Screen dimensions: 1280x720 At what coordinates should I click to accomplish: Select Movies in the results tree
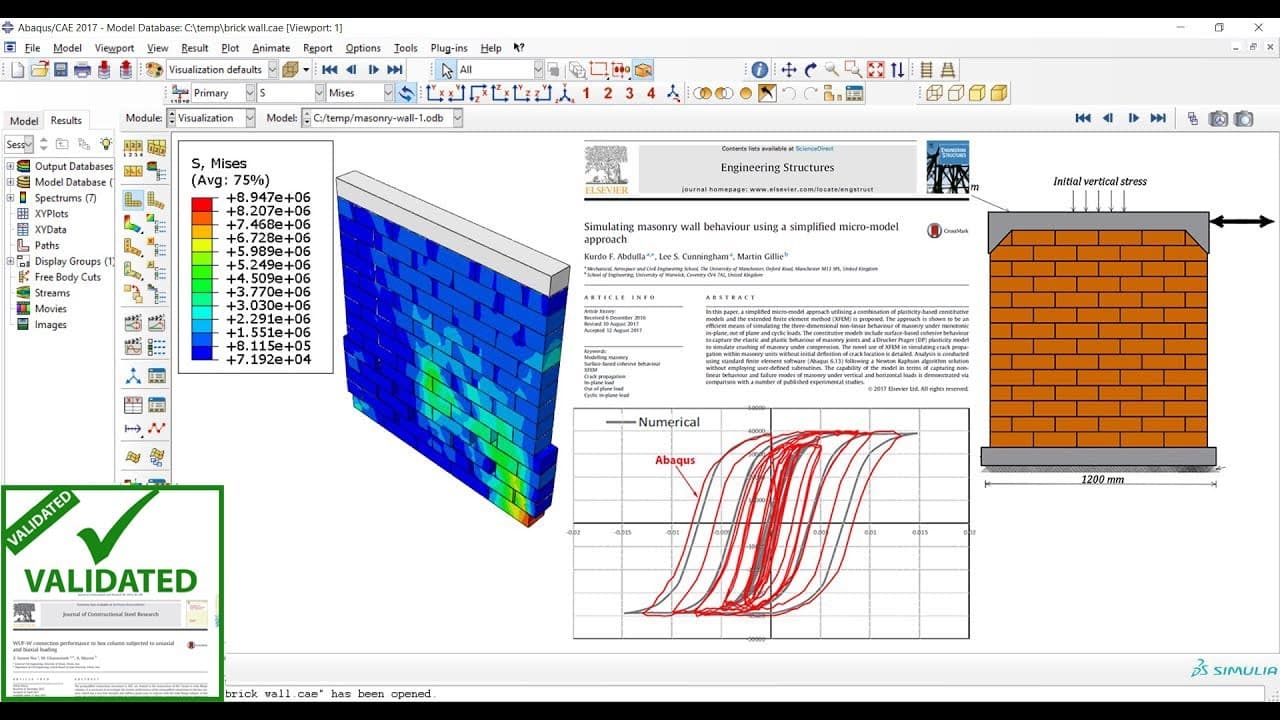(x=51, y=309)
